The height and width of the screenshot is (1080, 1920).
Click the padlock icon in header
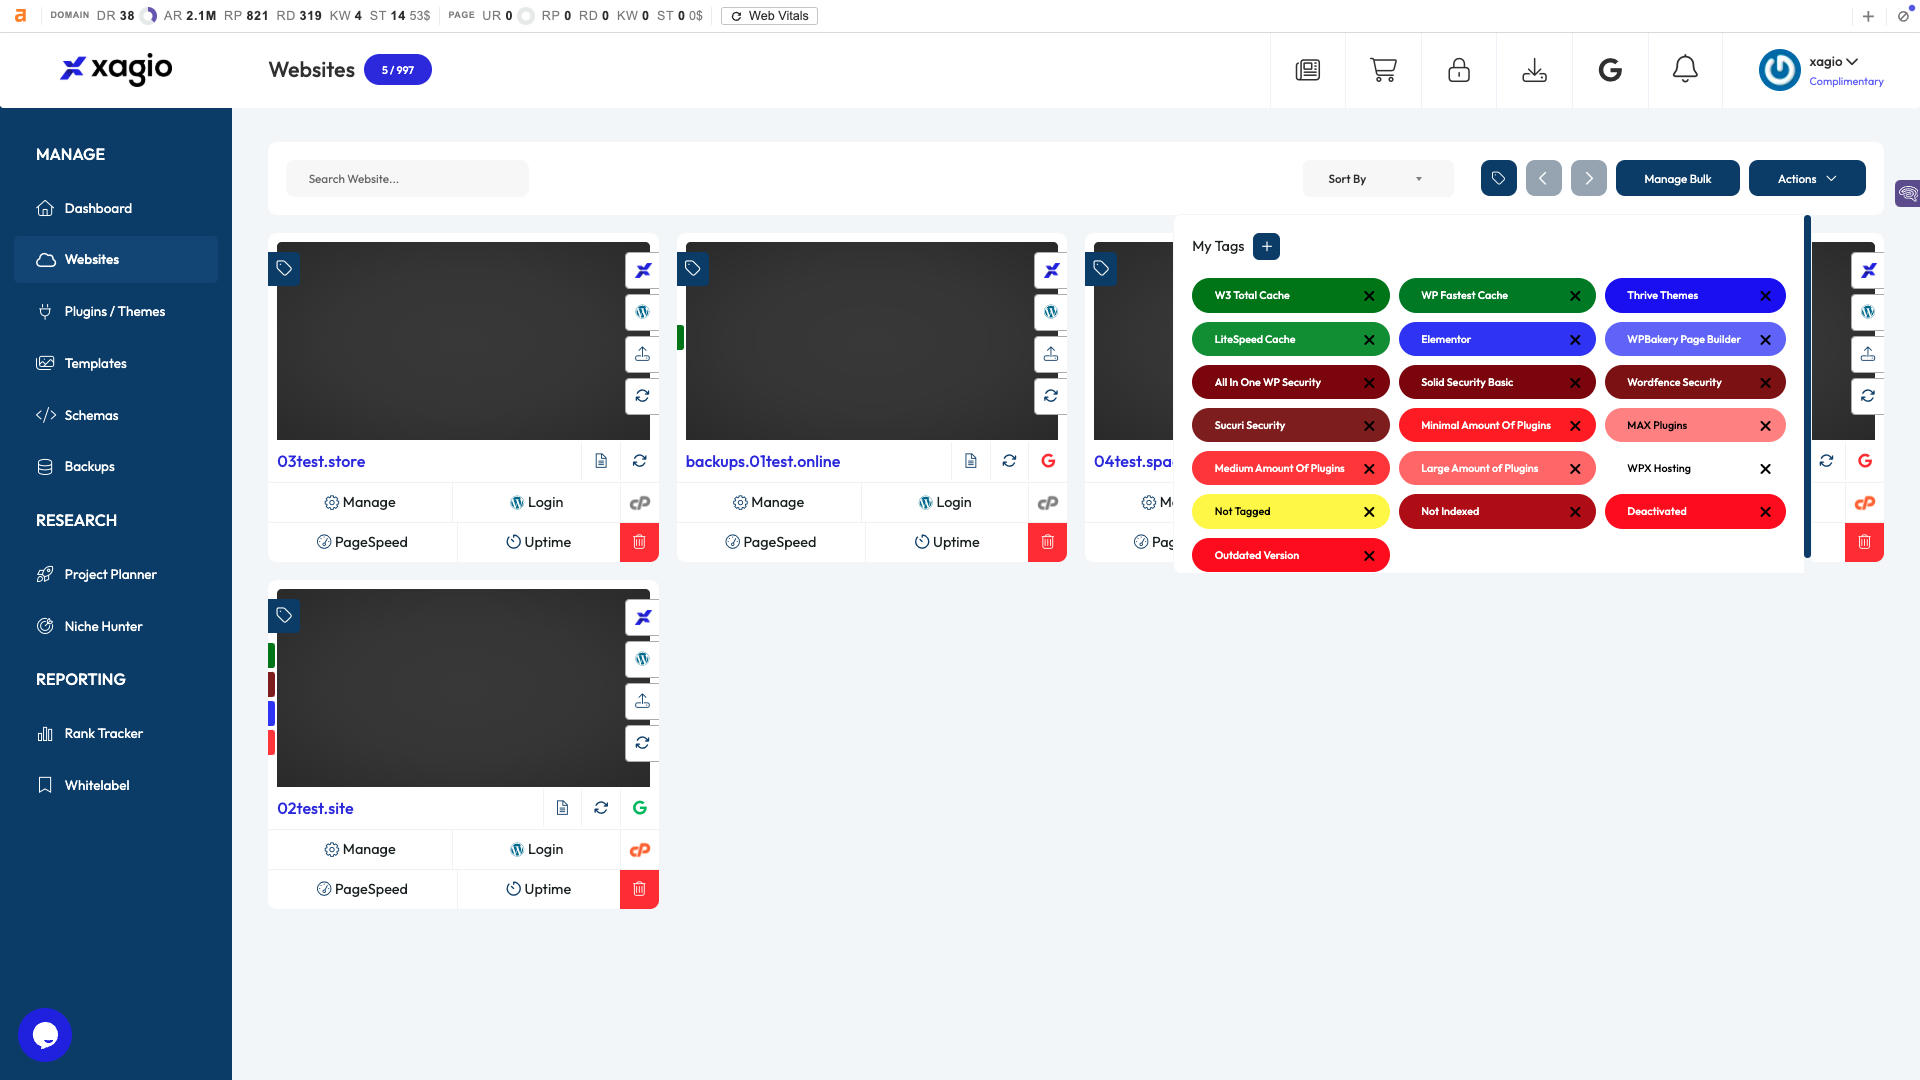click(1459, 70)
